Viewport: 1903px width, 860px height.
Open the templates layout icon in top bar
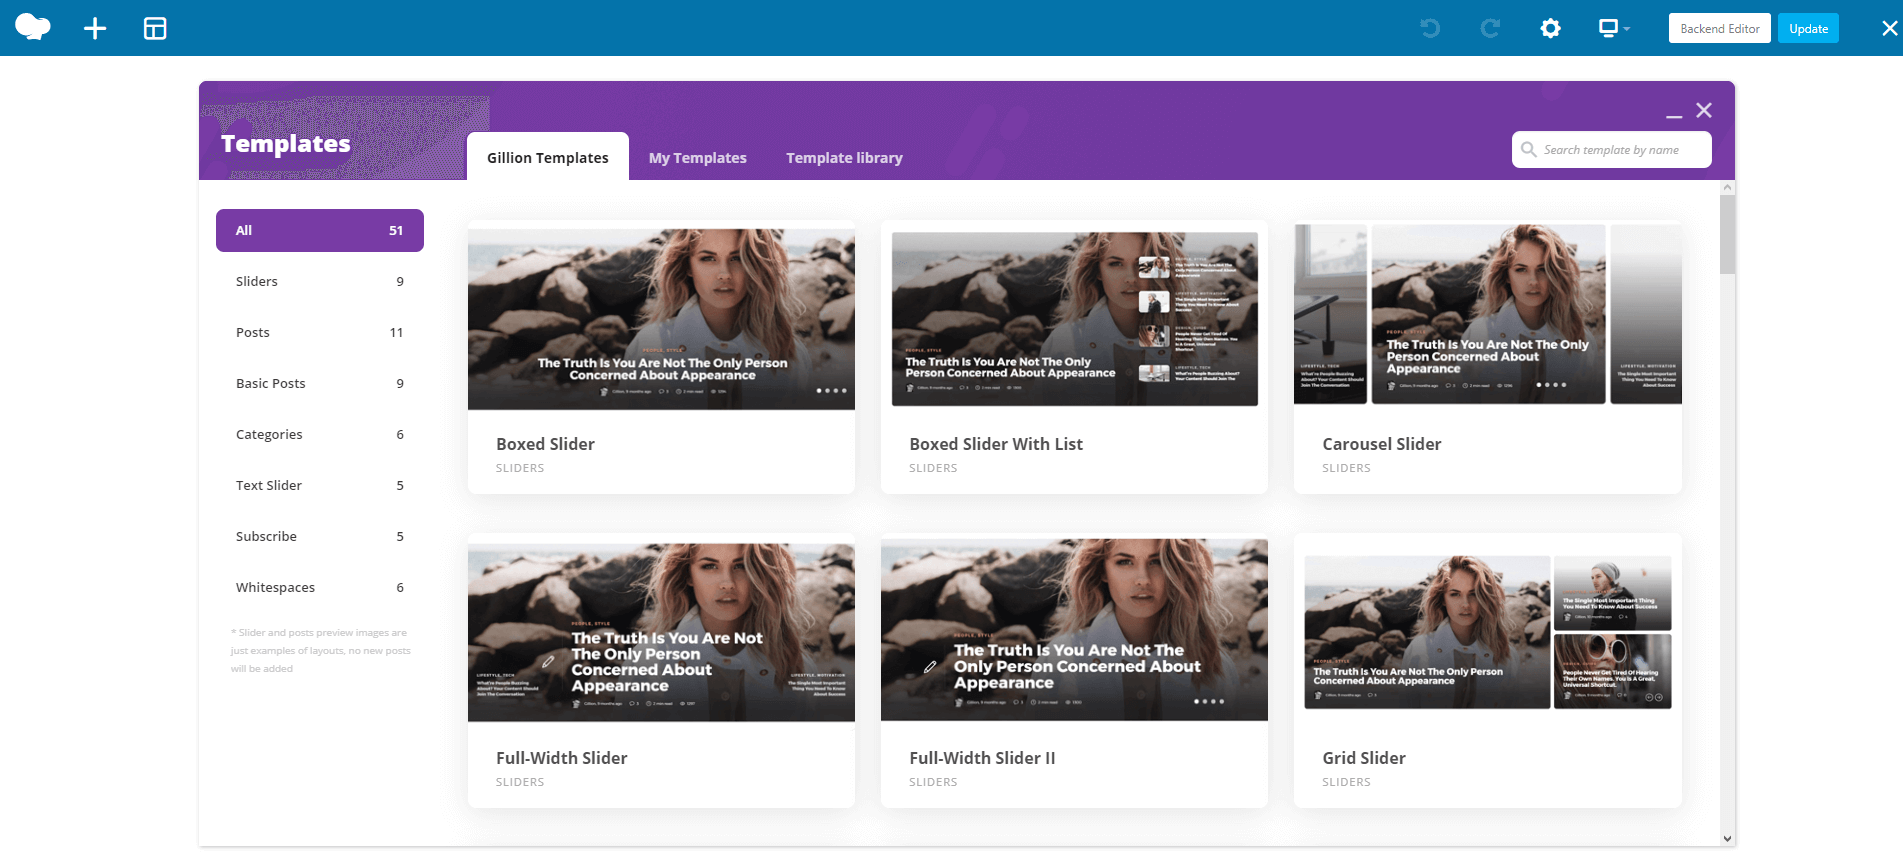coord(155,28)
